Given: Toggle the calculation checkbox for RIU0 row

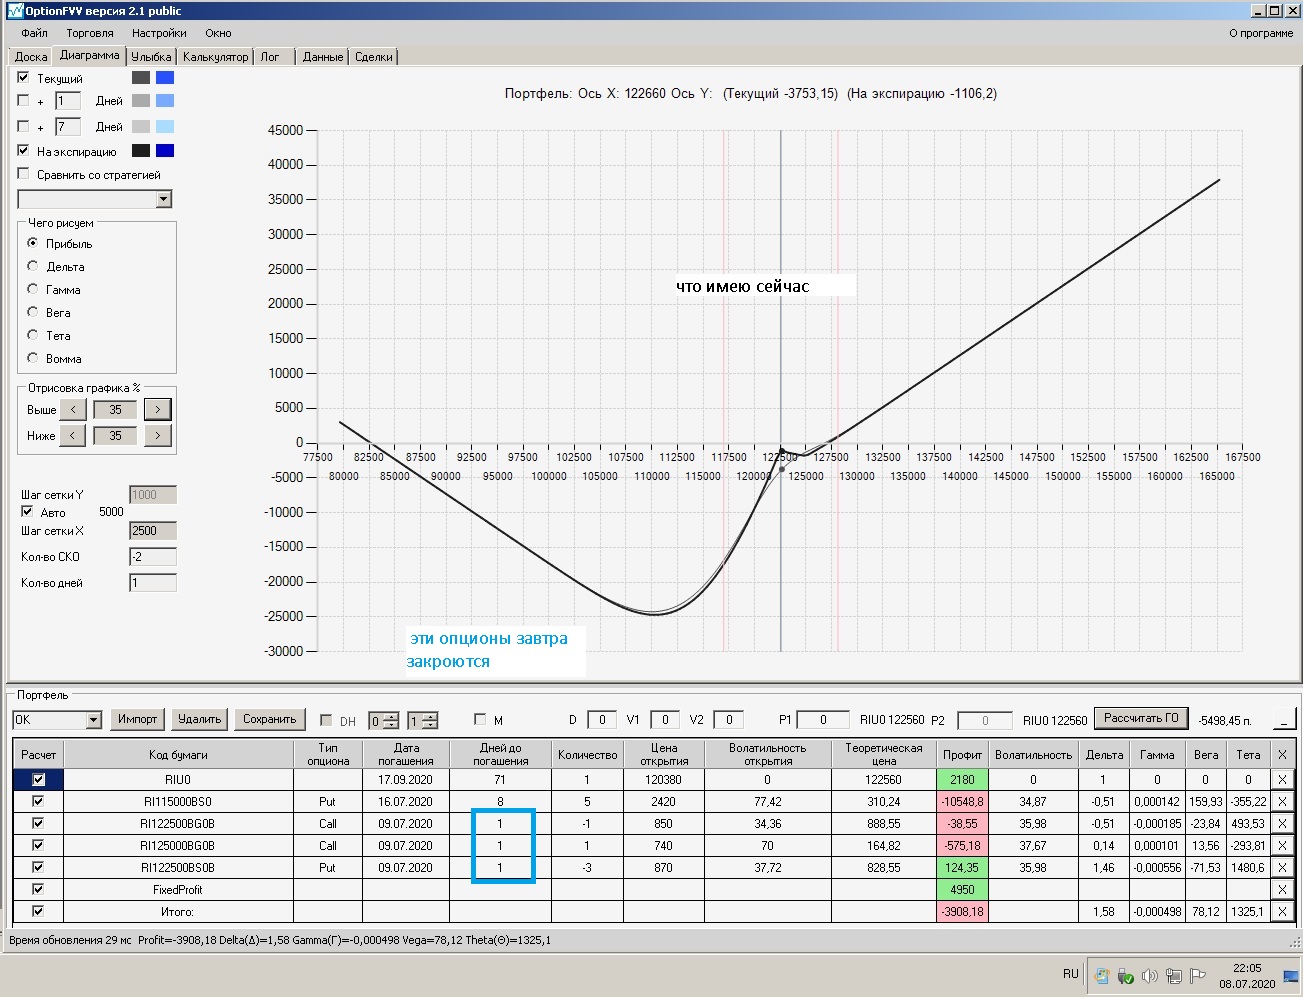Looking at the screenshot, I should [38, 779].
